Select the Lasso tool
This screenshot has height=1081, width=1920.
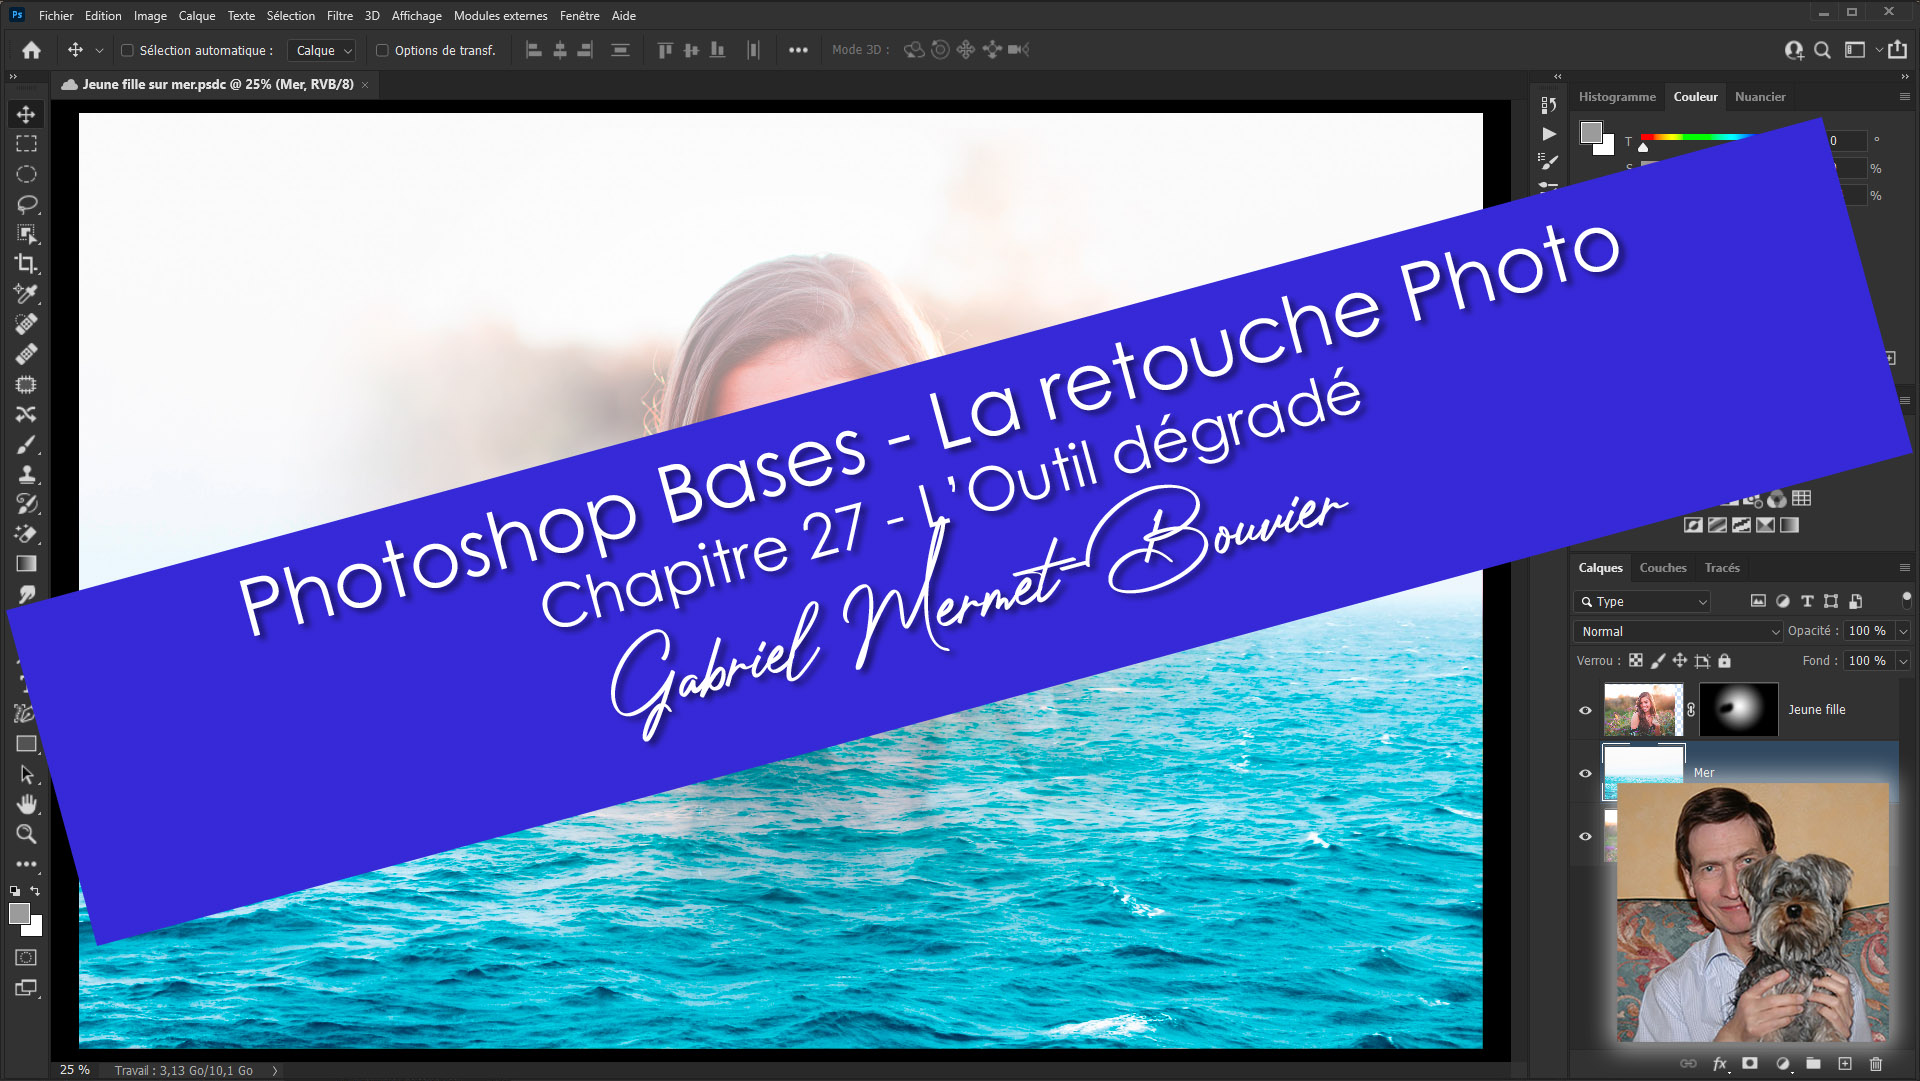(x=26, y=204)
